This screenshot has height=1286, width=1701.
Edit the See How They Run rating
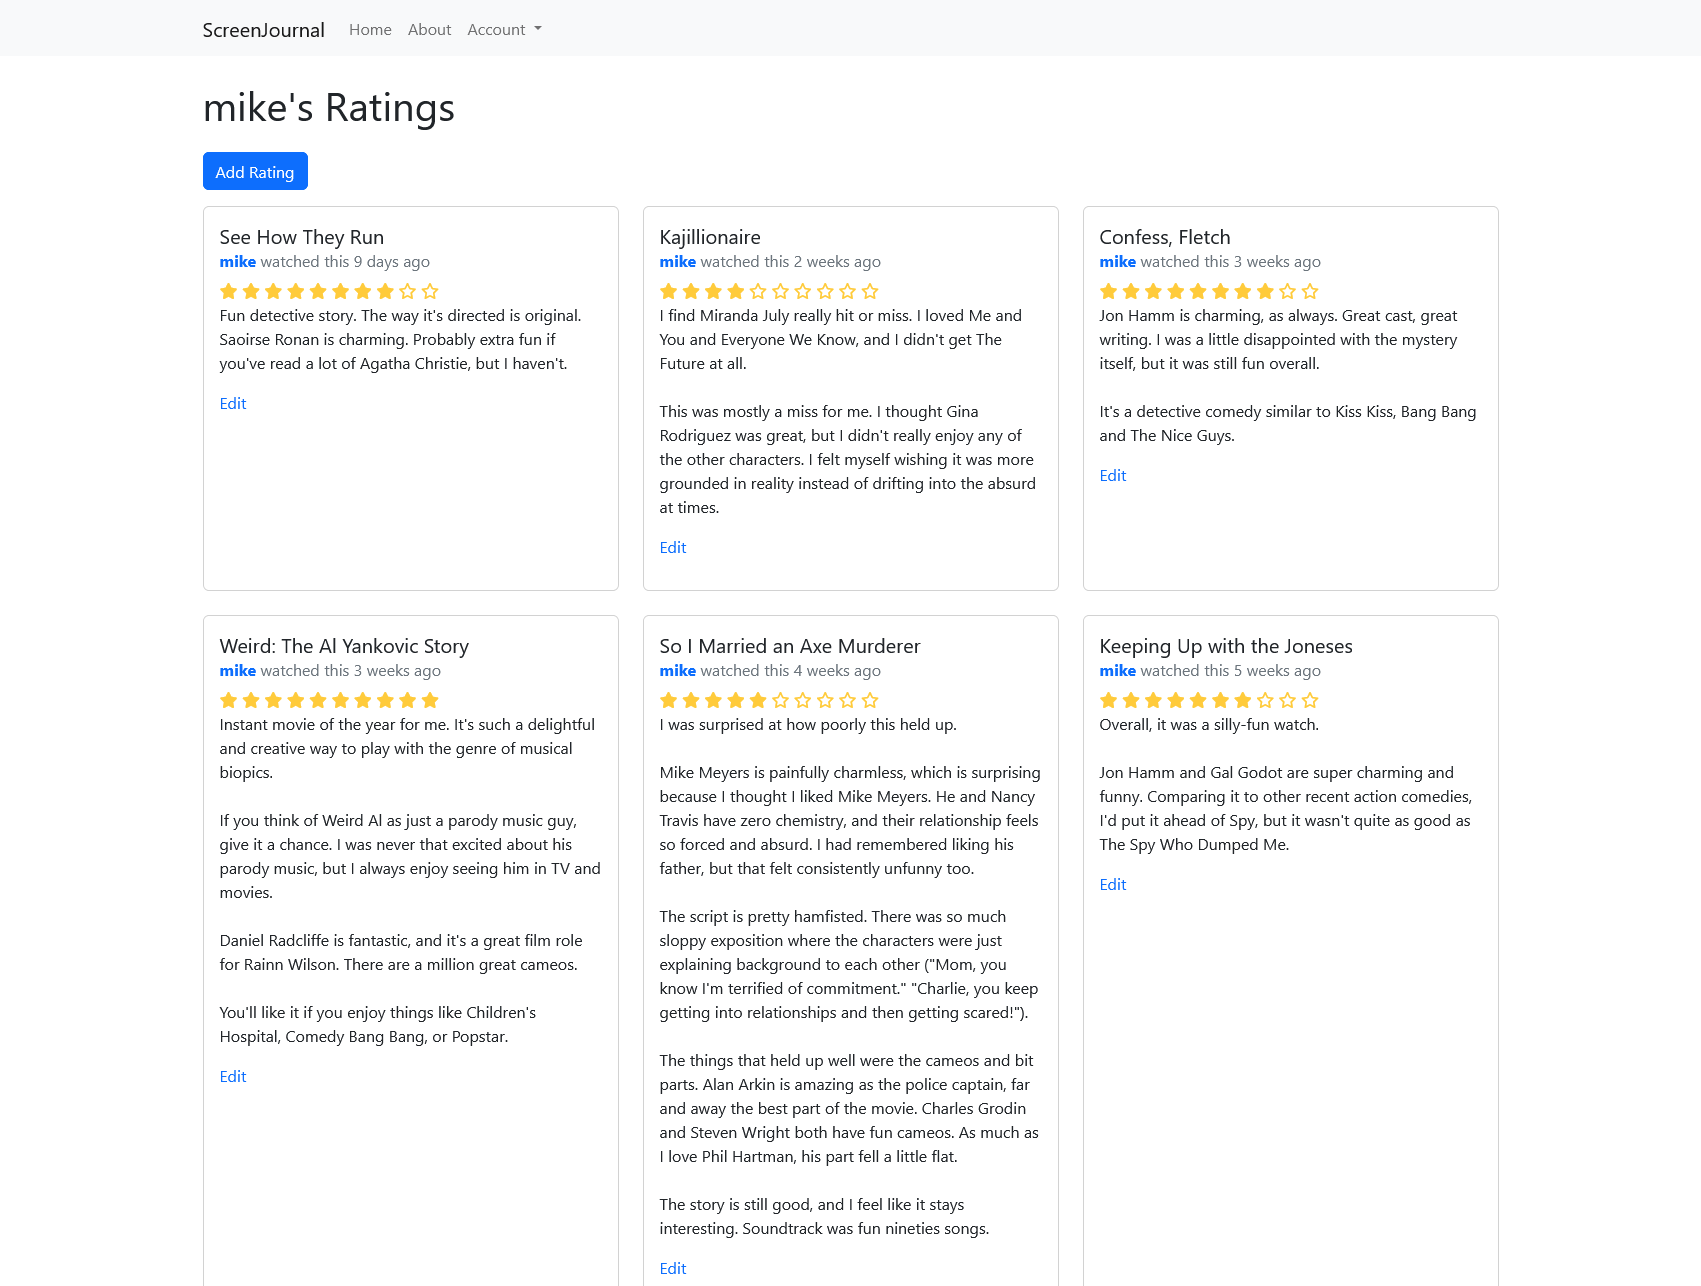[x=233, y=403]
